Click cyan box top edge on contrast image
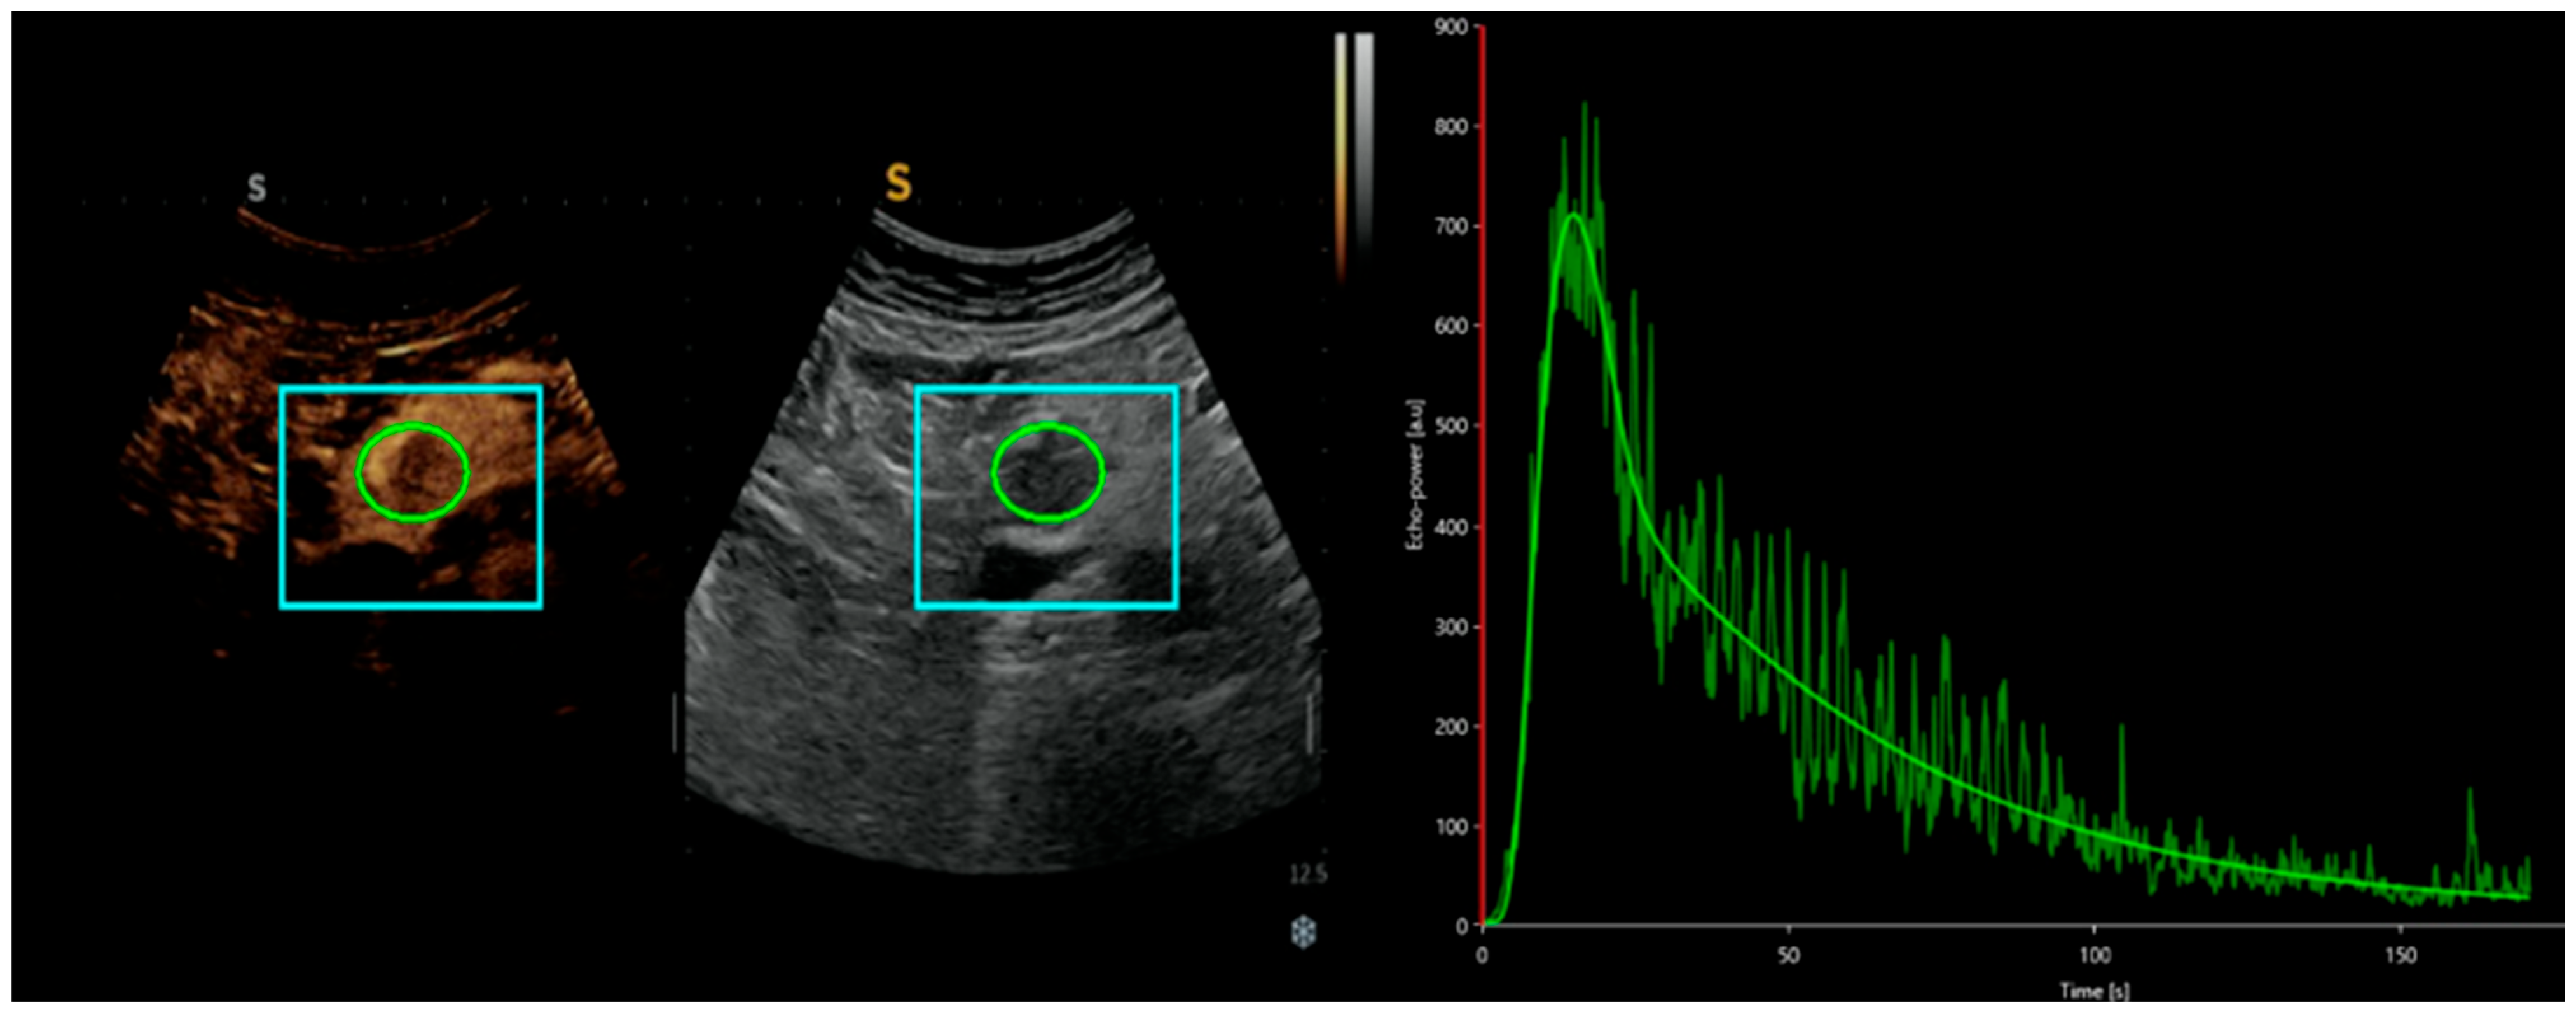 (411, 388)
